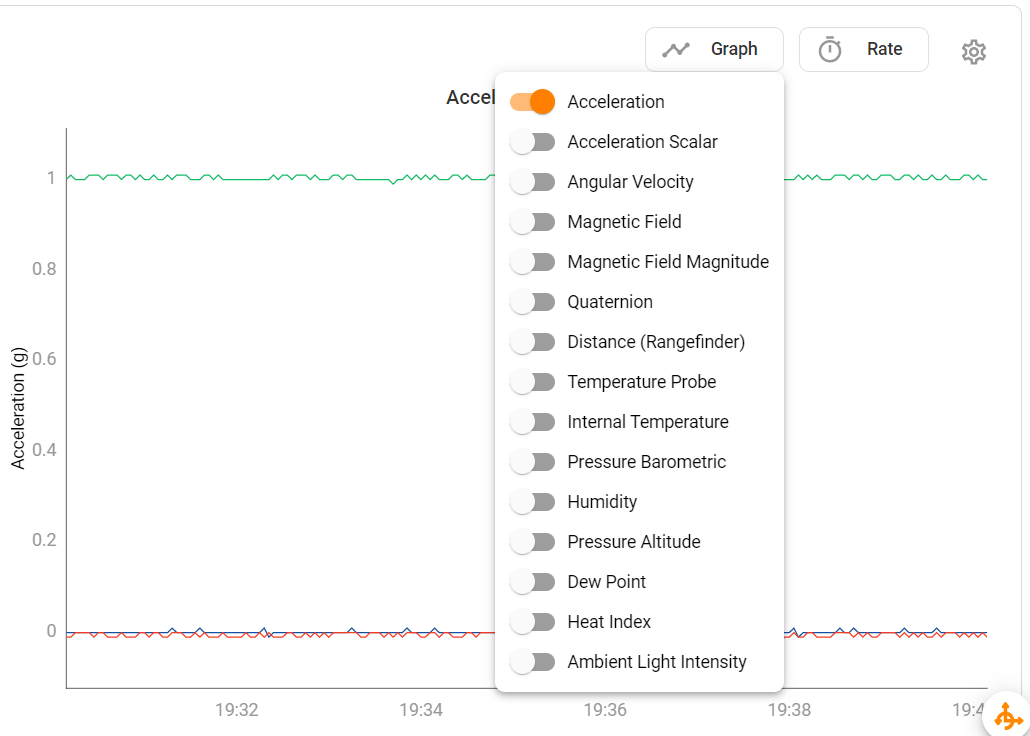The height and width of the screenshot is (736, 1030).
Task: Enable Pressure Barometric readings
Action: pos(533,461)
